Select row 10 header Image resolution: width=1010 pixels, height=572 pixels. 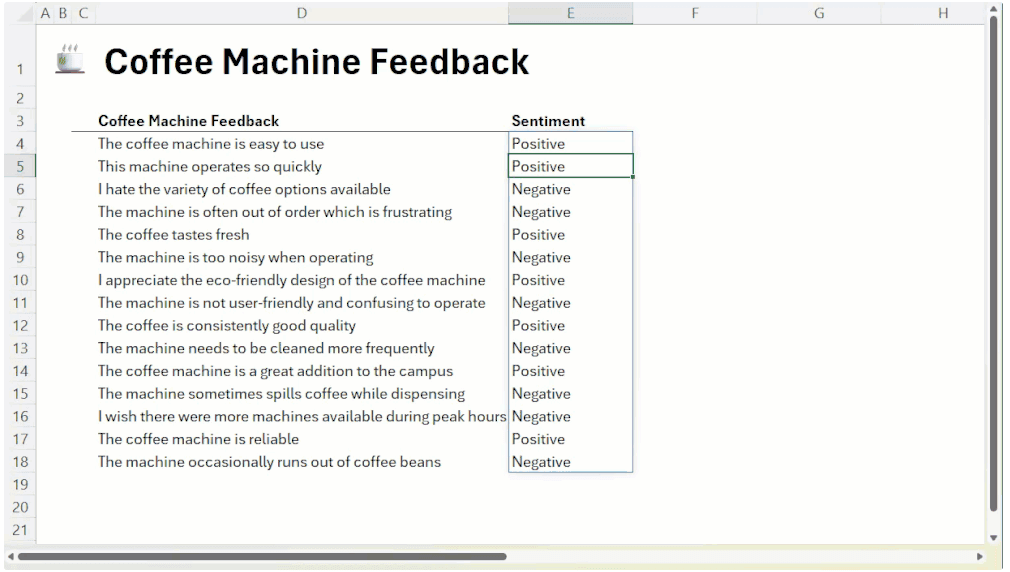pyautogui.click(x=20, y=280)
